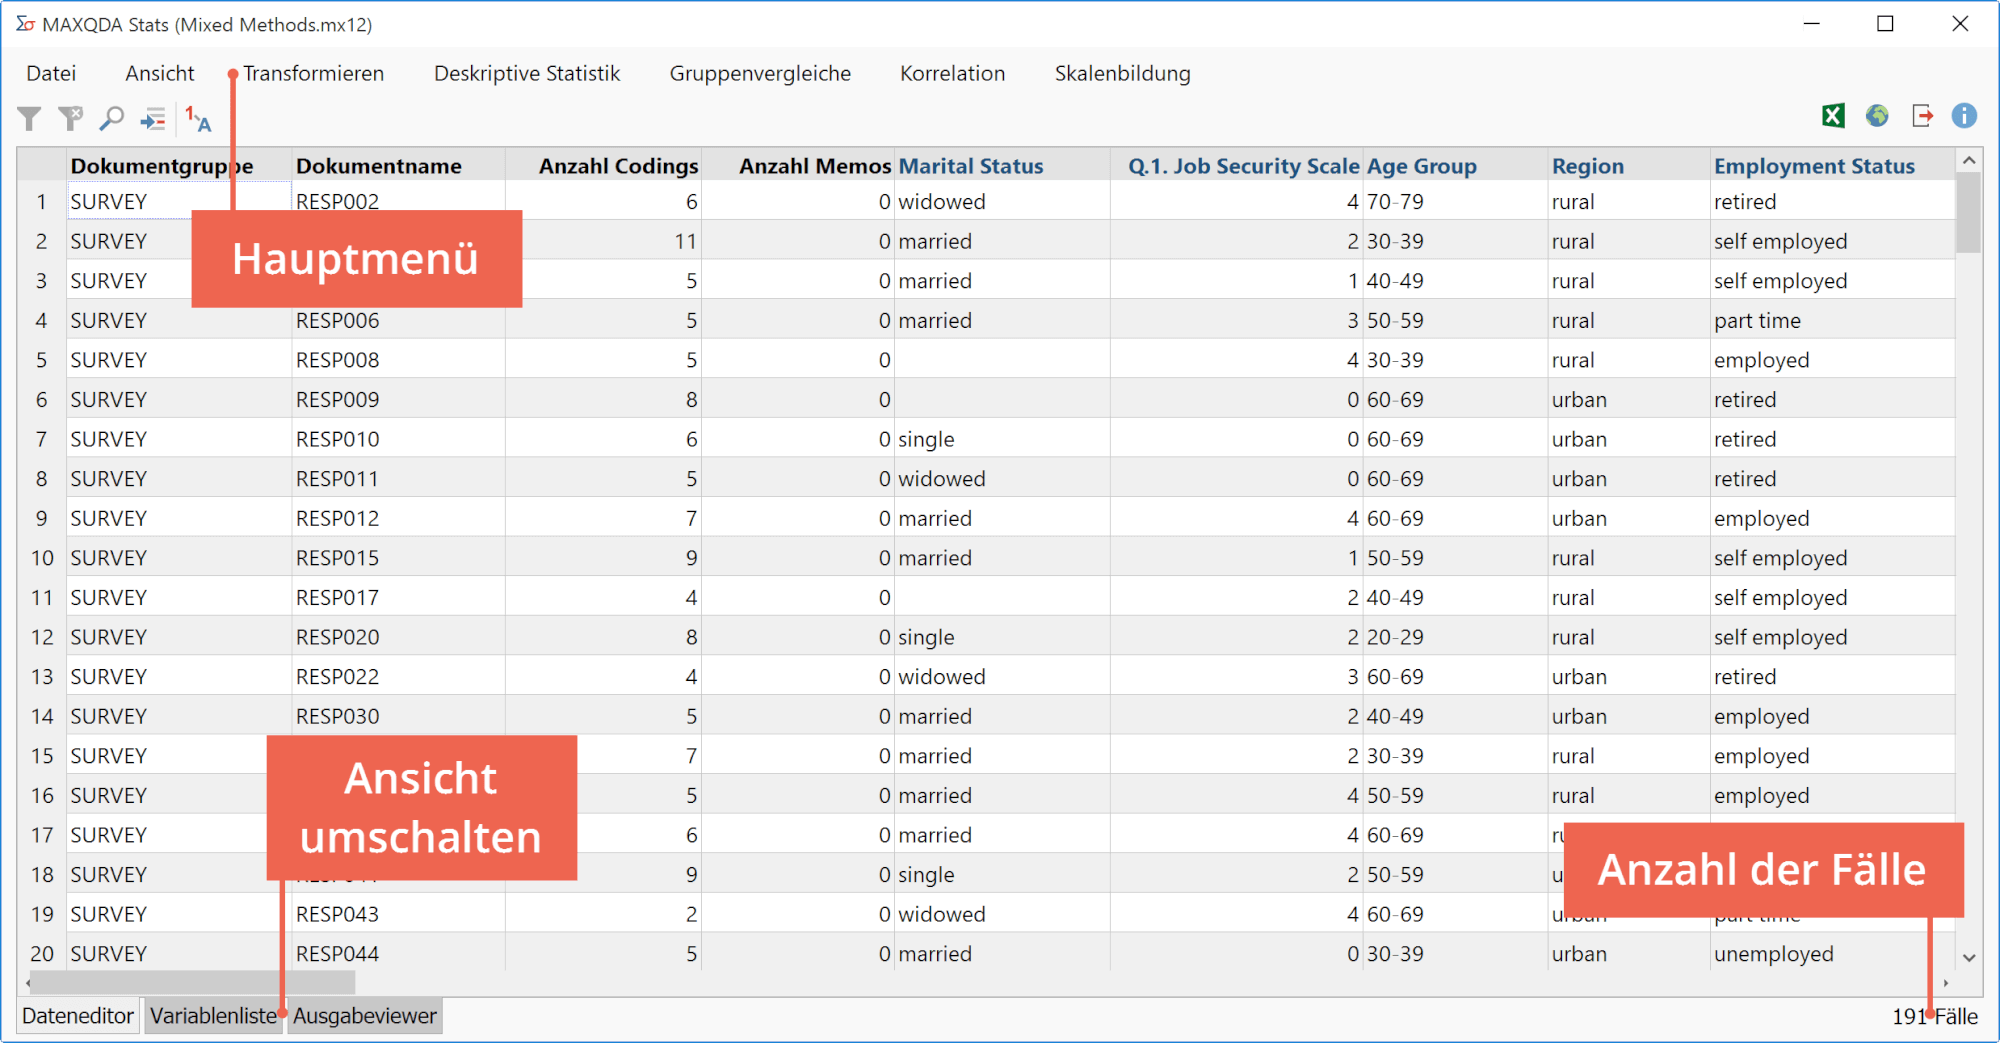Viewport: 2000px width, 1043px height.
Task: Click horizontal scrollbar thumb
Action: (x=192, y=983)
